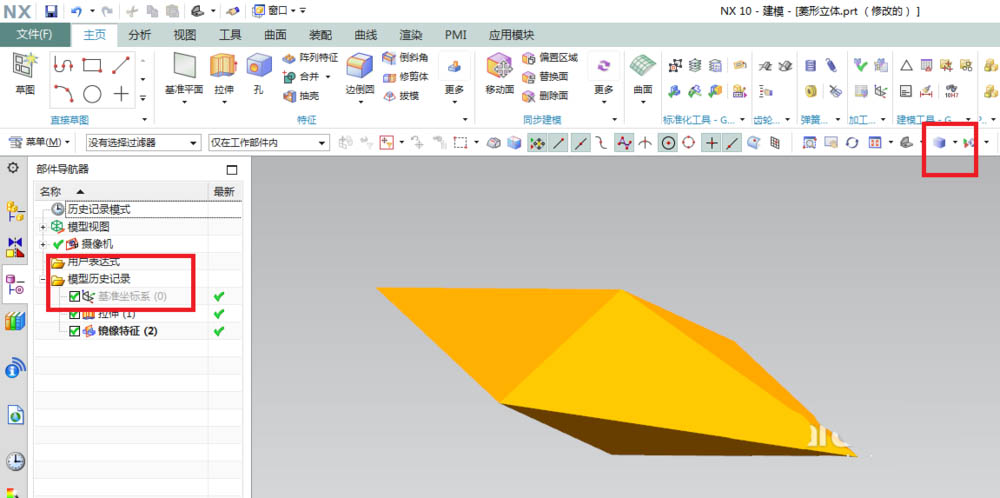Toggle the snap Midpoint option
The image size is (1000, 498).
click(580, 143)
